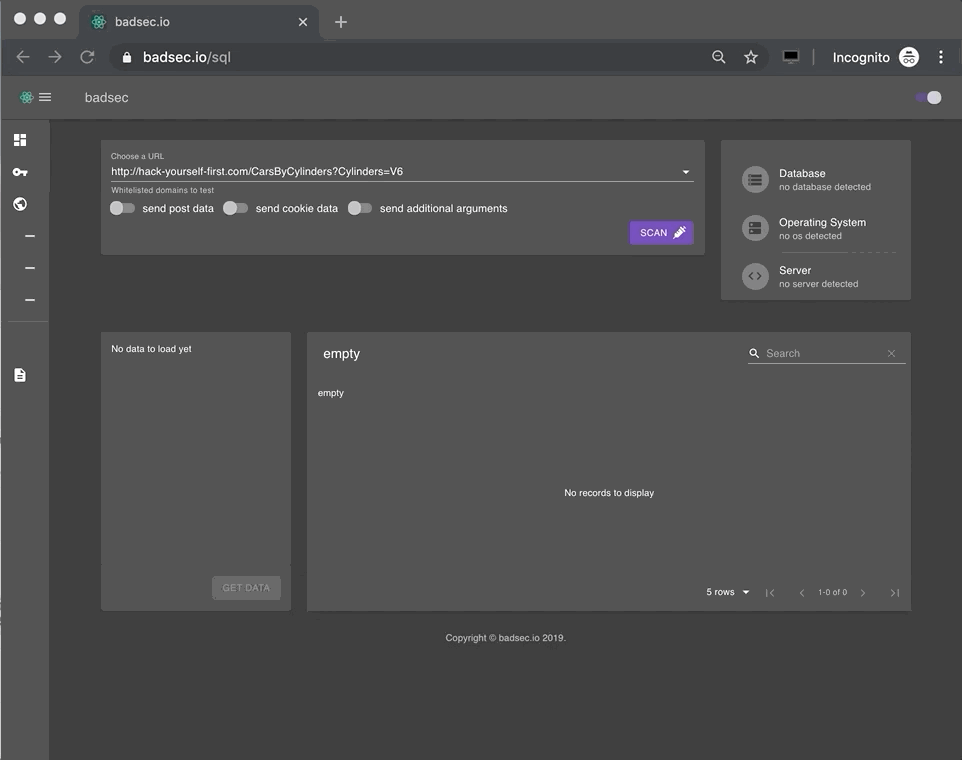The width and height of the screenshot is (962, 760).
Task: Click the GET DATA button
Action: pyautogui.click(x=246, y=588)
